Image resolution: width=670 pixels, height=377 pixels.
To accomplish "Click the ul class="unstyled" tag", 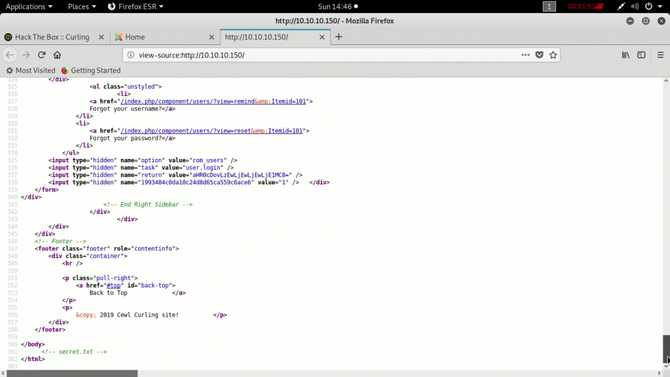I will coord(126,86).
